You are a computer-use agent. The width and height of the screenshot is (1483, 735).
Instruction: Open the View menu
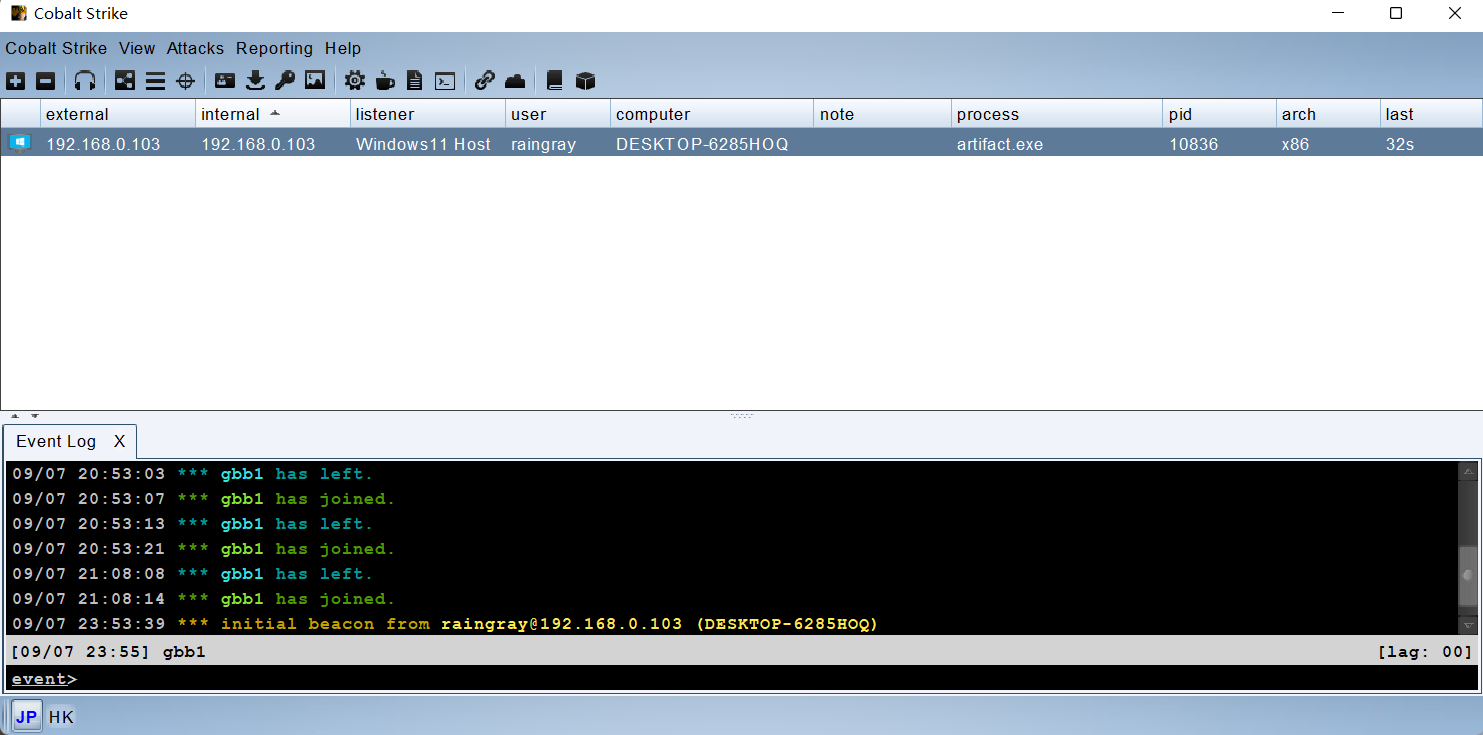(137, 48)
